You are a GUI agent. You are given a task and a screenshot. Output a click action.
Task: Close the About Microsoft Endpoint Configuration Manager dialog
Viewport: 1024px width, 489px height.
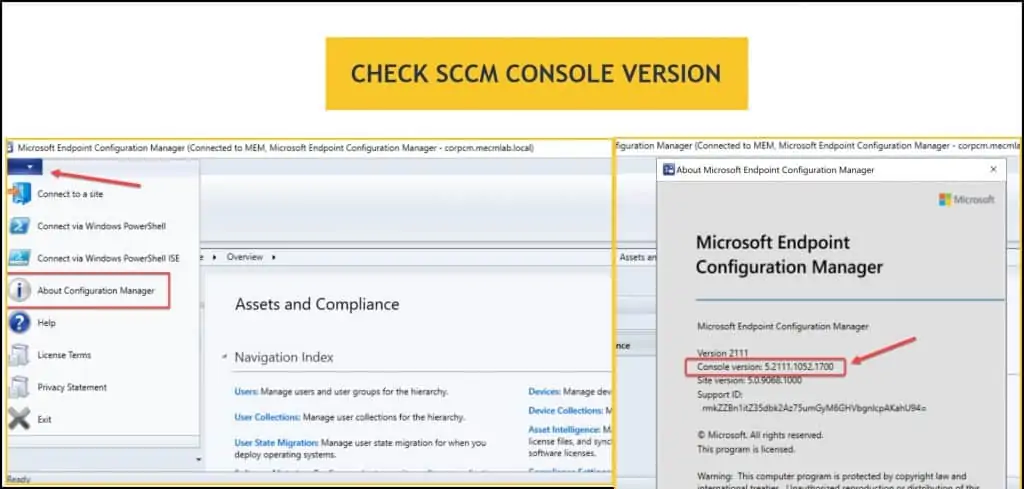pos(993,170)
